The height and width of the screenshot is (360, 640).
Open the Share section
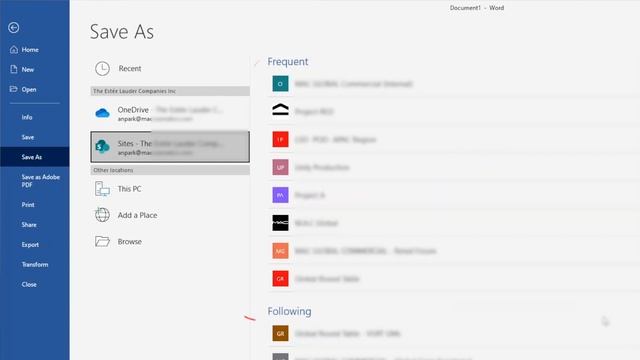[x=29, y=224]
